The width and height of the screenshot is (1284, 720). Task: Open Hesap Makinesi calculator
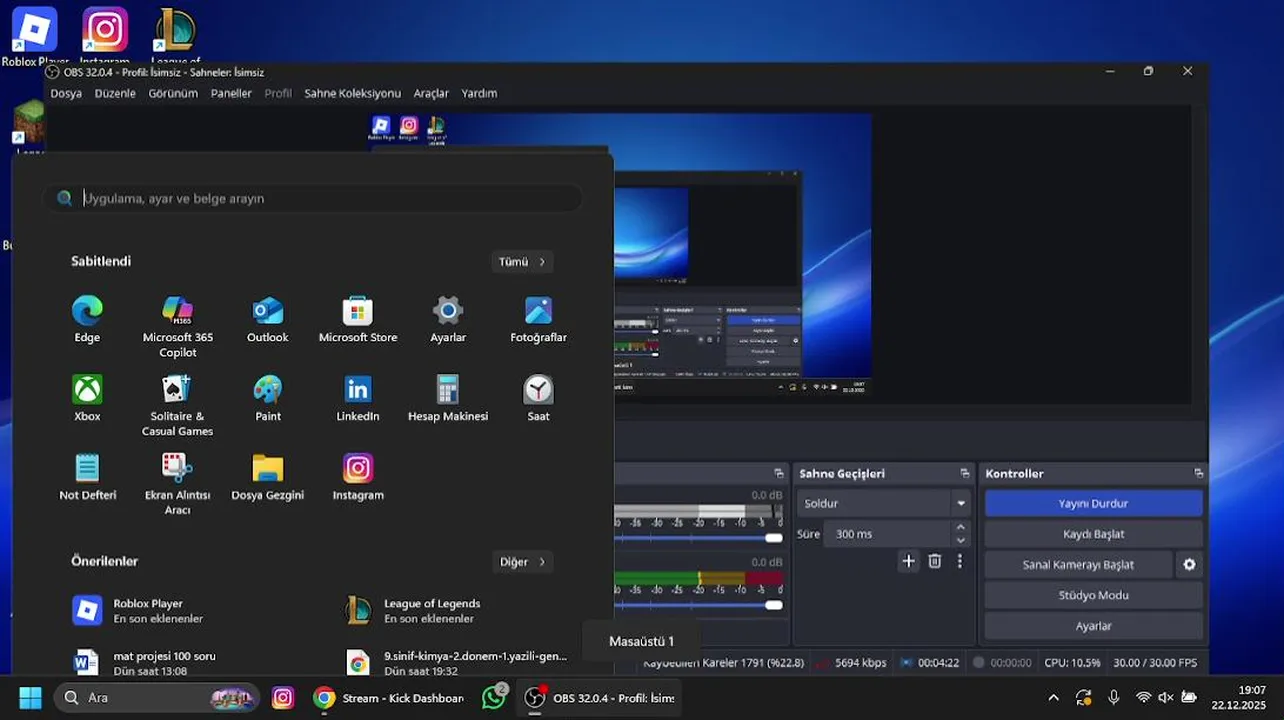[x=447, y=399]
